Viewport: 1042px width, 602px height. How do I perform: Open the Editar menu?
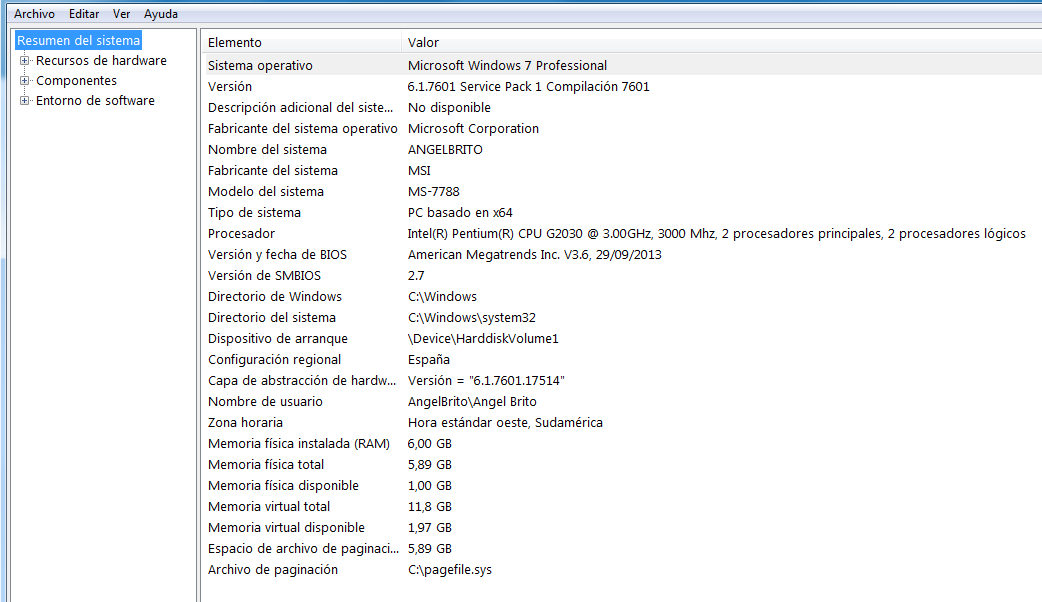pos(84,14)
